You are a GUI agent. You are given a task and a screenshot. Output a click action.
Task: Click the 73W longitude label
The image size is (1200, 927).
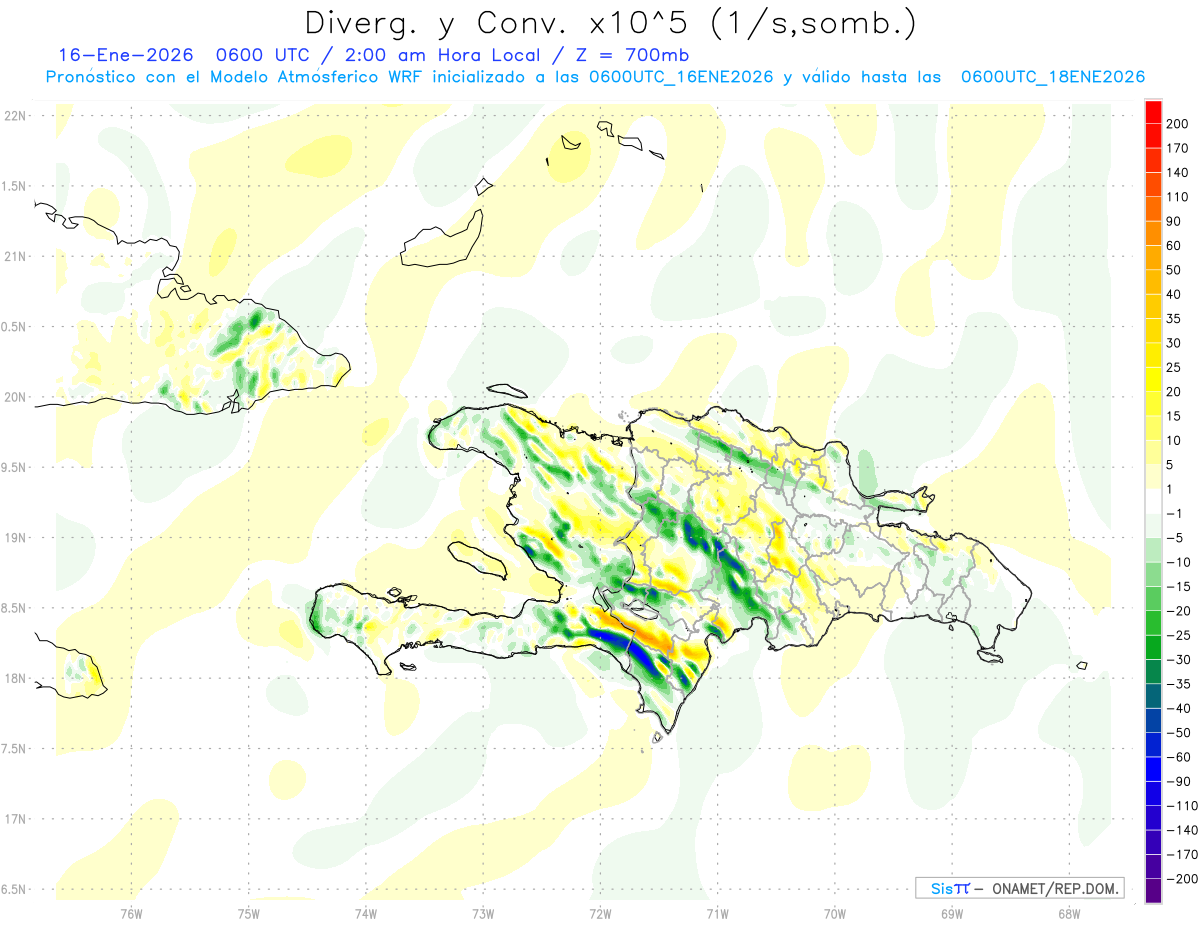point(483,914)
